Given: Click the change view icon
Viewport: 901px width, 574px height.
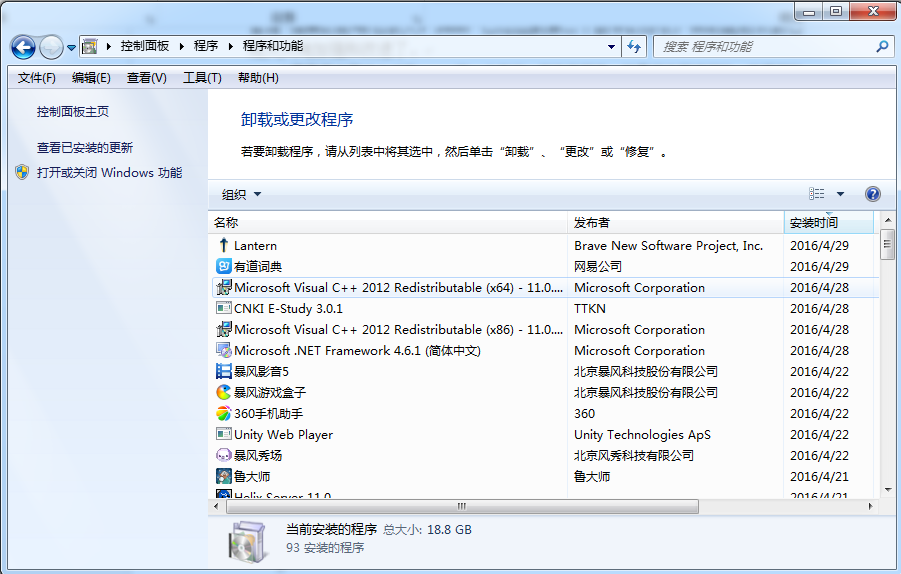Looking at the screenshot, I should coord(817,194).
